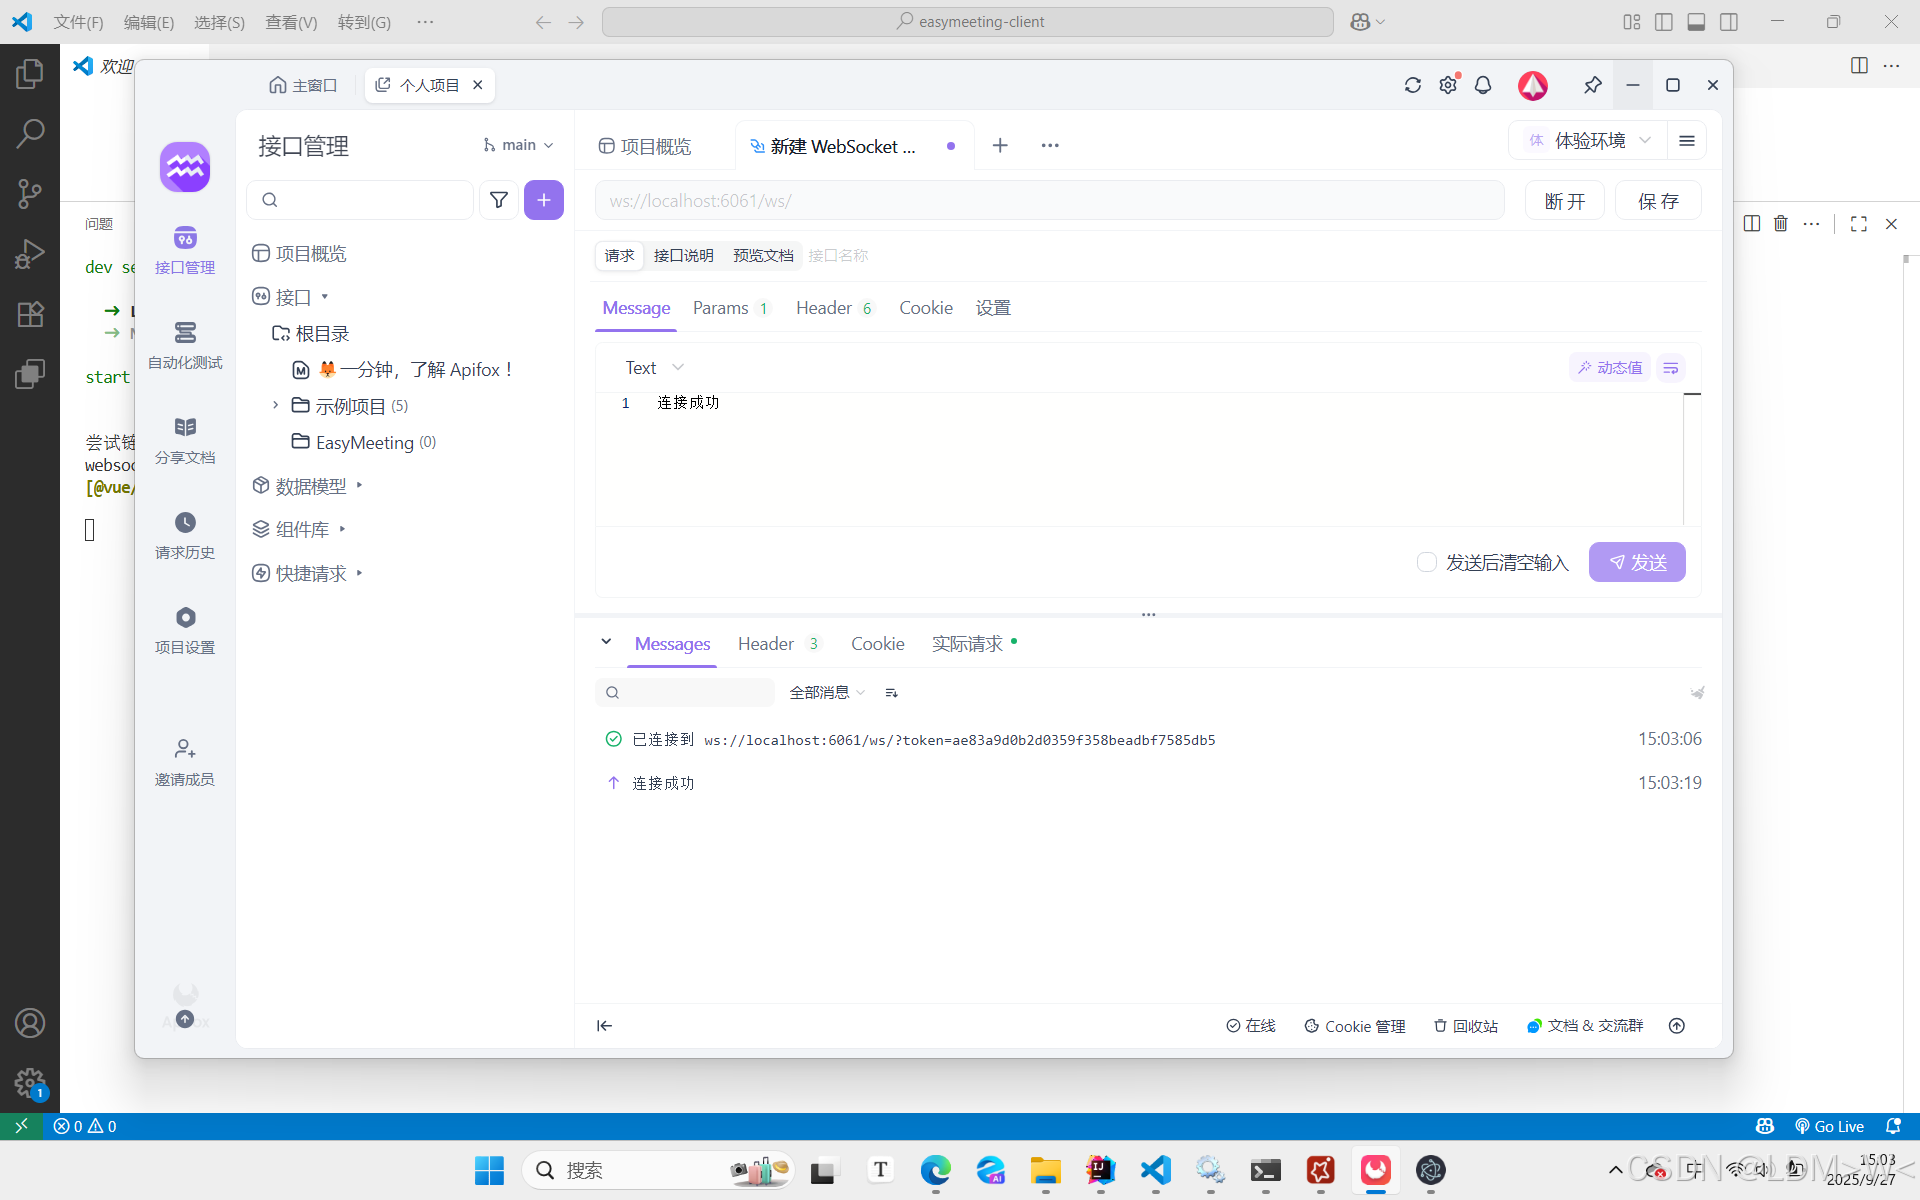This screenshot has height=1200, width=1920.
Task: Expand the 组件库 section
Action: pyautogui.click(x=342, y=529)
